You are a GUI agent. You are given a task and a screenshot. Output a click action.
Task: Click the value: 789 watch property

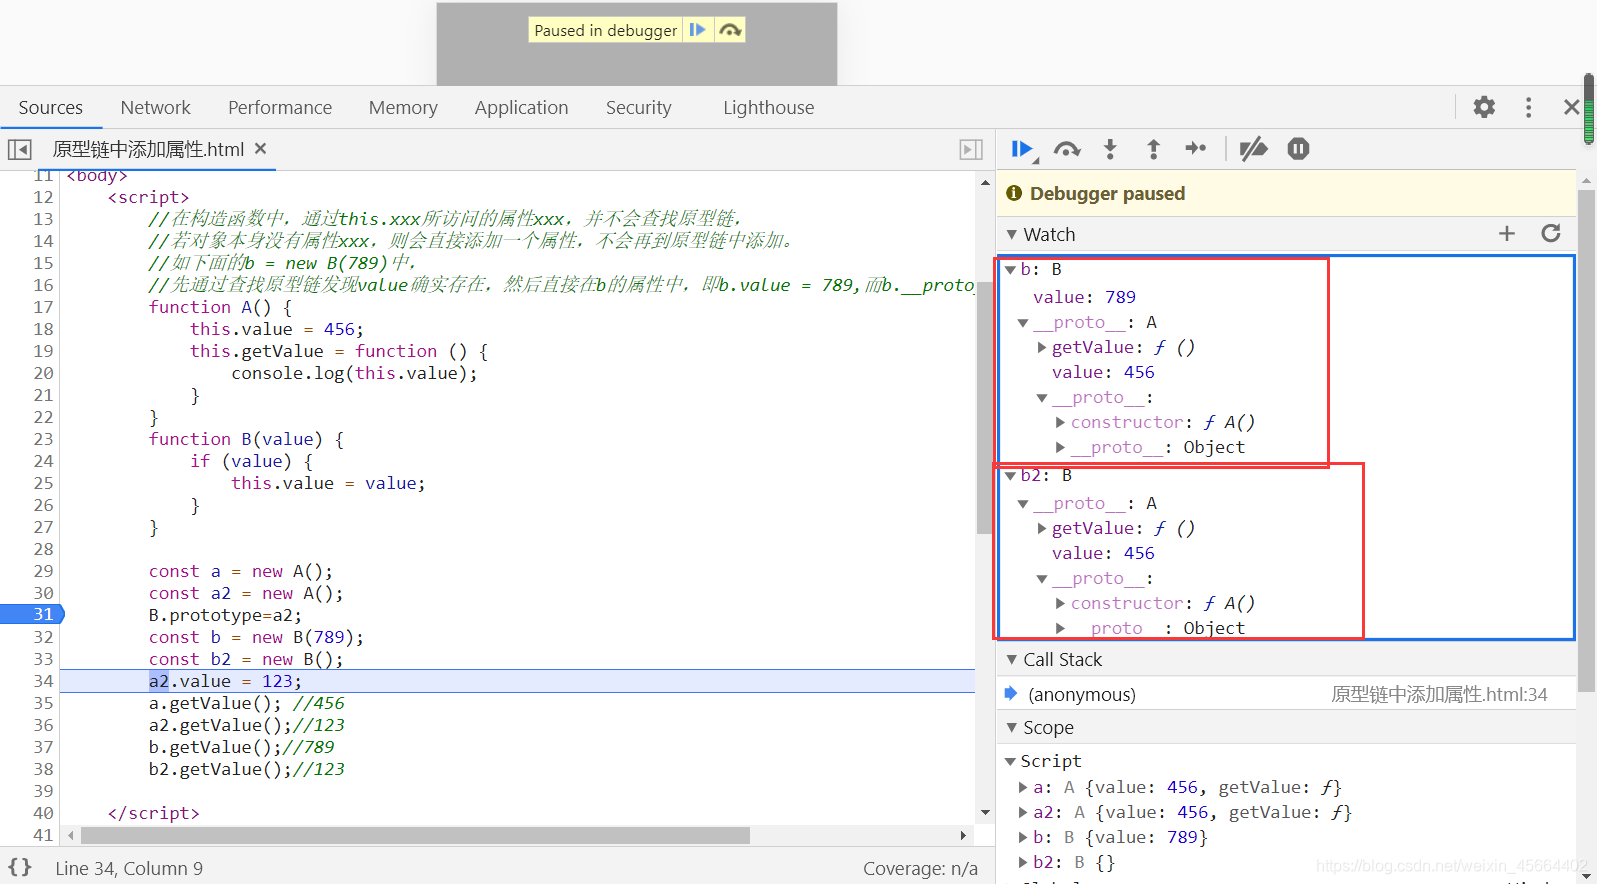[1084, 297]
